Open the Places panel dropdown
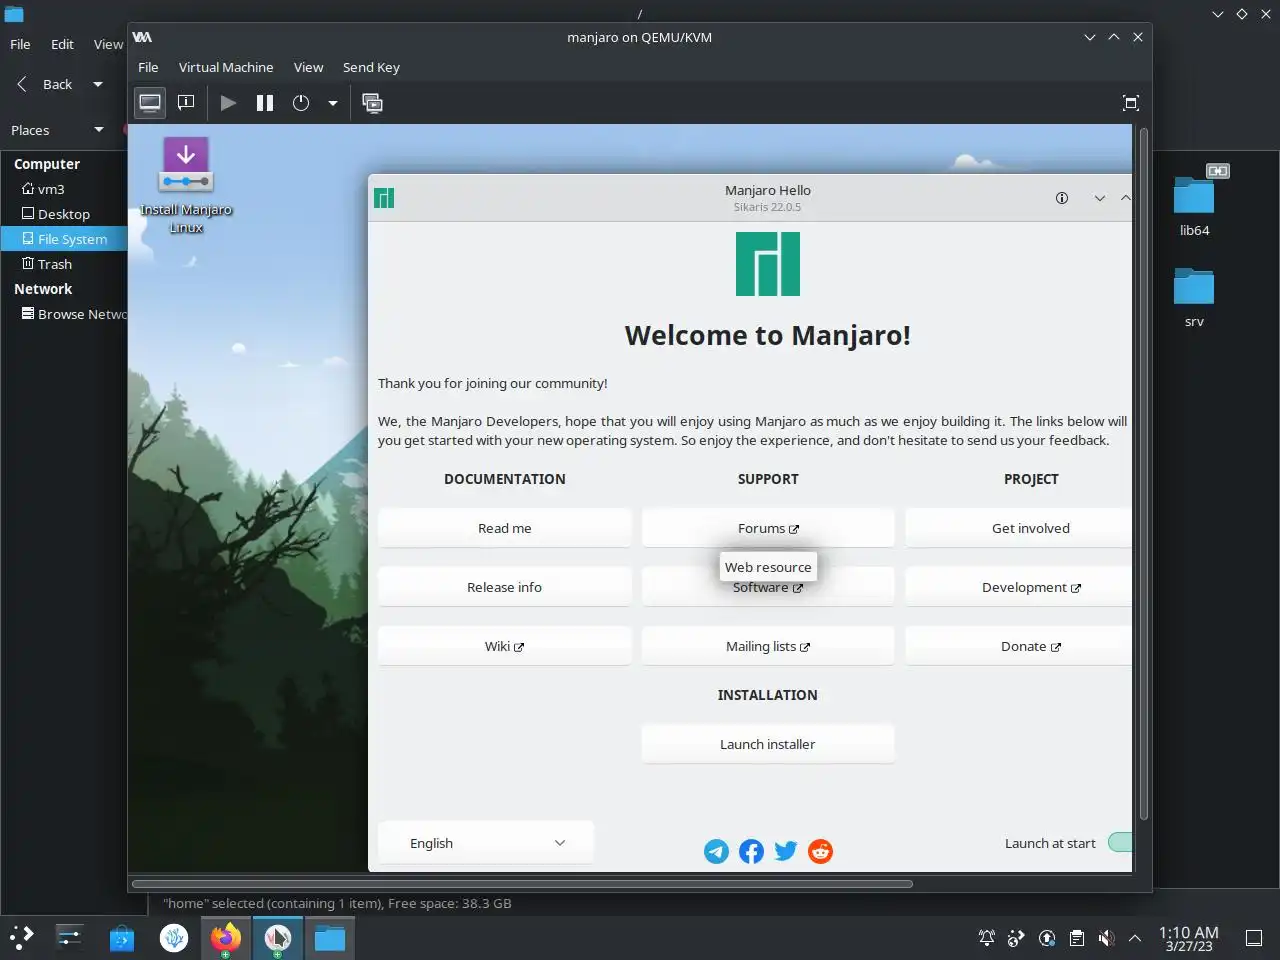 tap(99, 130)
